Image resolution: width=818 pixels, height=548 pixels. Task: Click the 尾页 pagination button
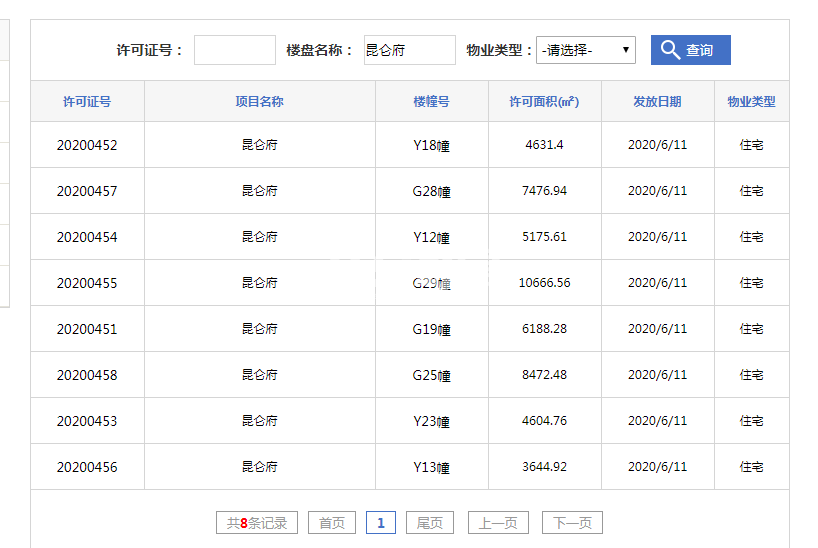point(430,522)
